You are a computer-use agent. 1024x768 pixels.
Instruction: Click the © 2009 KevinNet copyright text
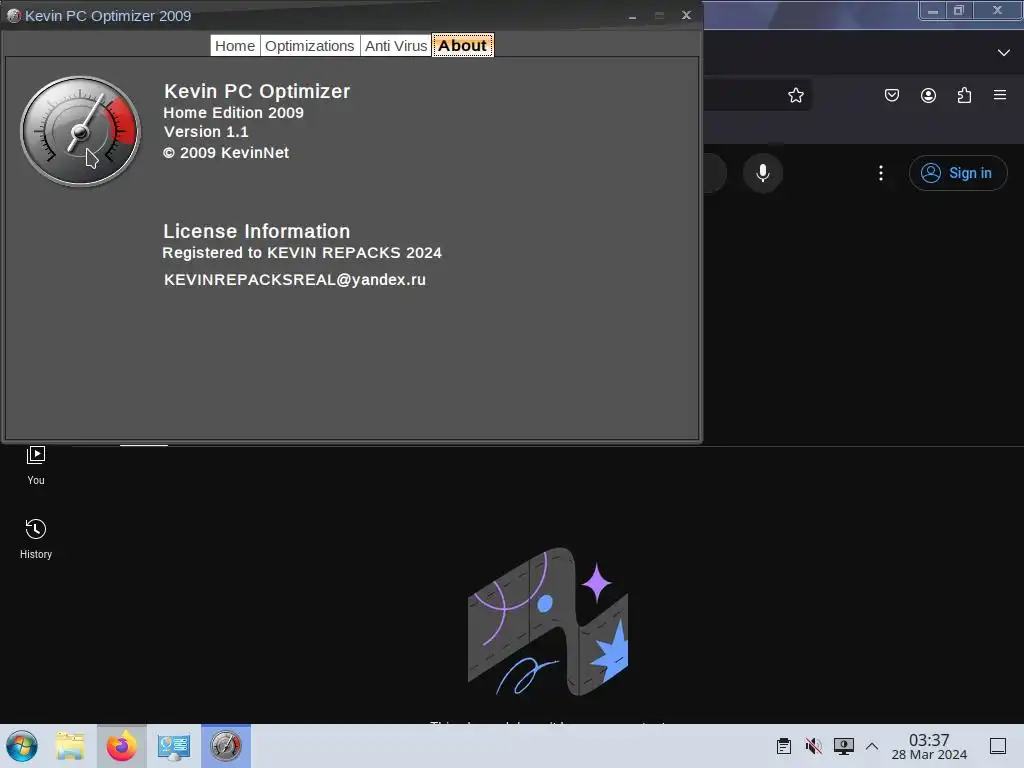coord(226,153)
